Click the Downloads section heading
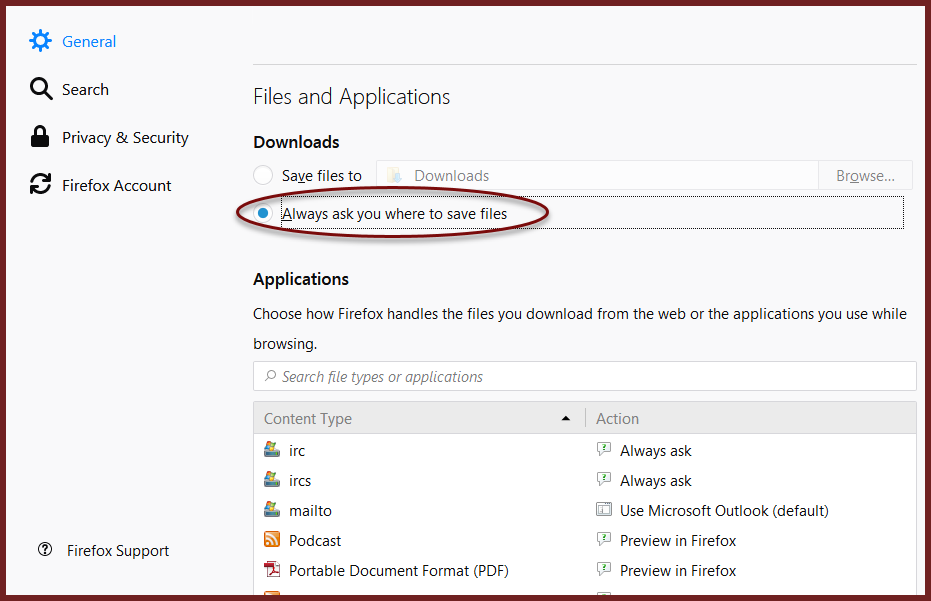Viewport: 931px width, 601px height. (296, 142)
